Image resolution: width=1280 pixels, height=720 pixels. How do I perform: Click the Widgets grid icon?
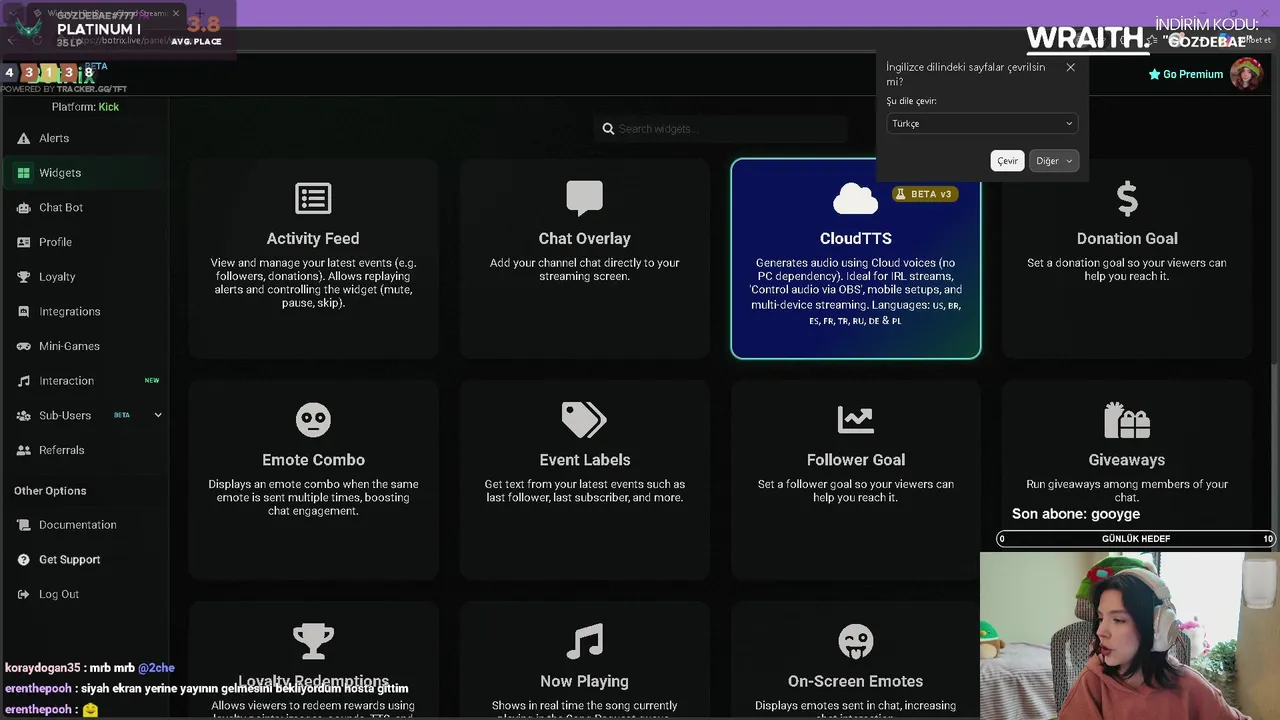pyautogui.click(x=23, y=173)
